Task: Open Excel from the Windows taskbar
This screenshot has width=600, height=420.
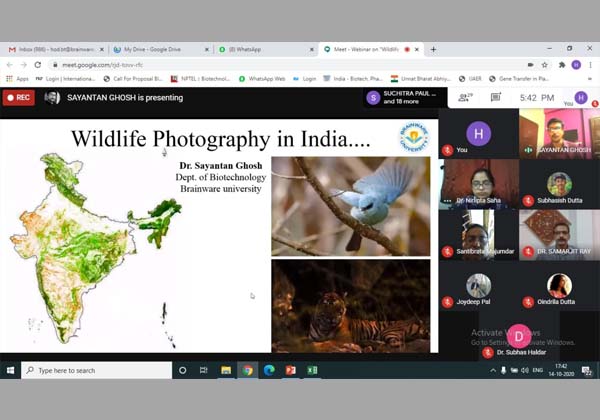Action: pyautogui.click(x=312, y=370)
